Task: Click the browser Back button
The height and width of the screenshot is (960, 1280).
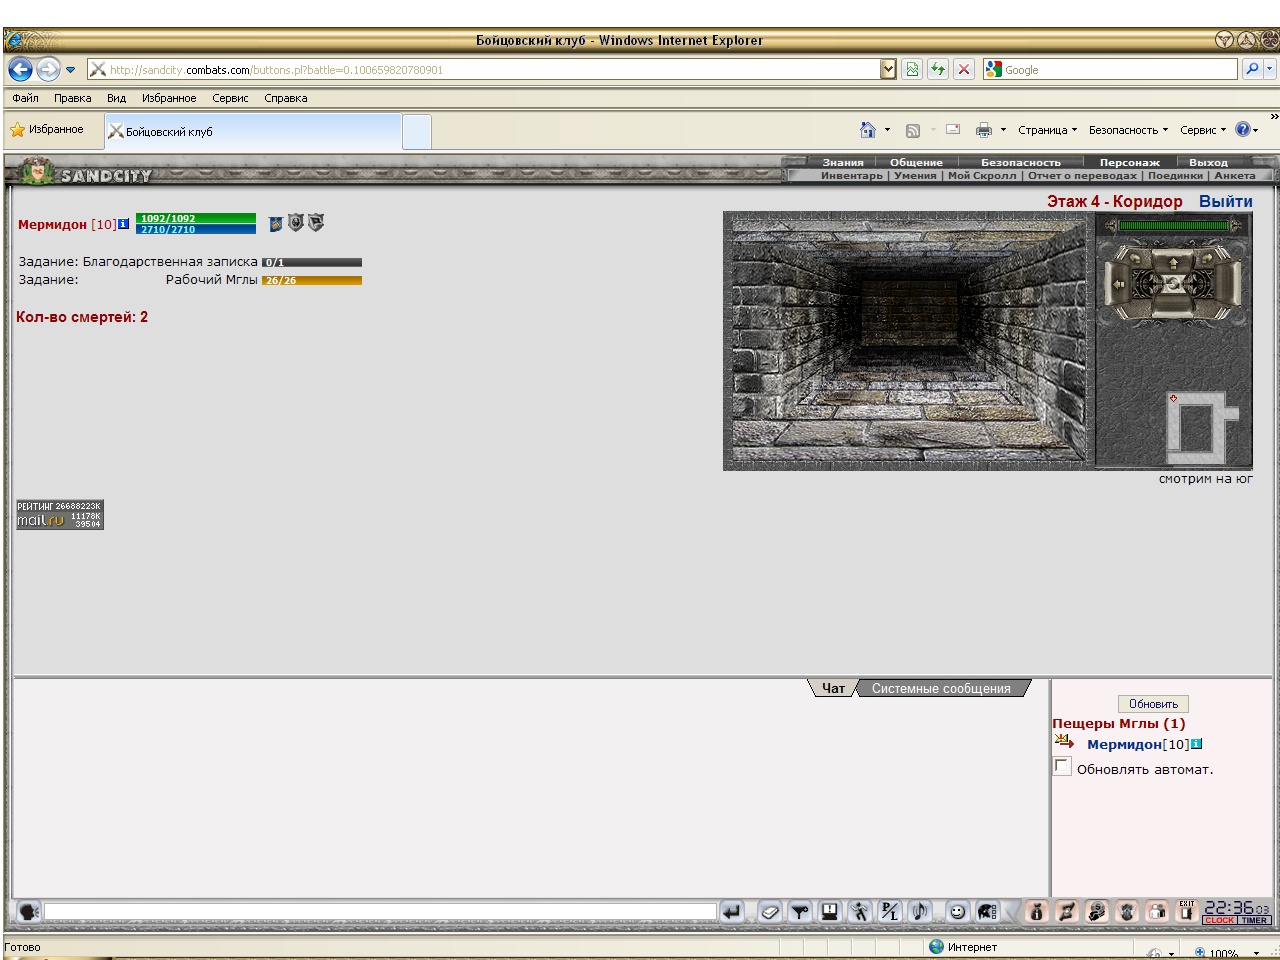Action: (x=20, y=69)
